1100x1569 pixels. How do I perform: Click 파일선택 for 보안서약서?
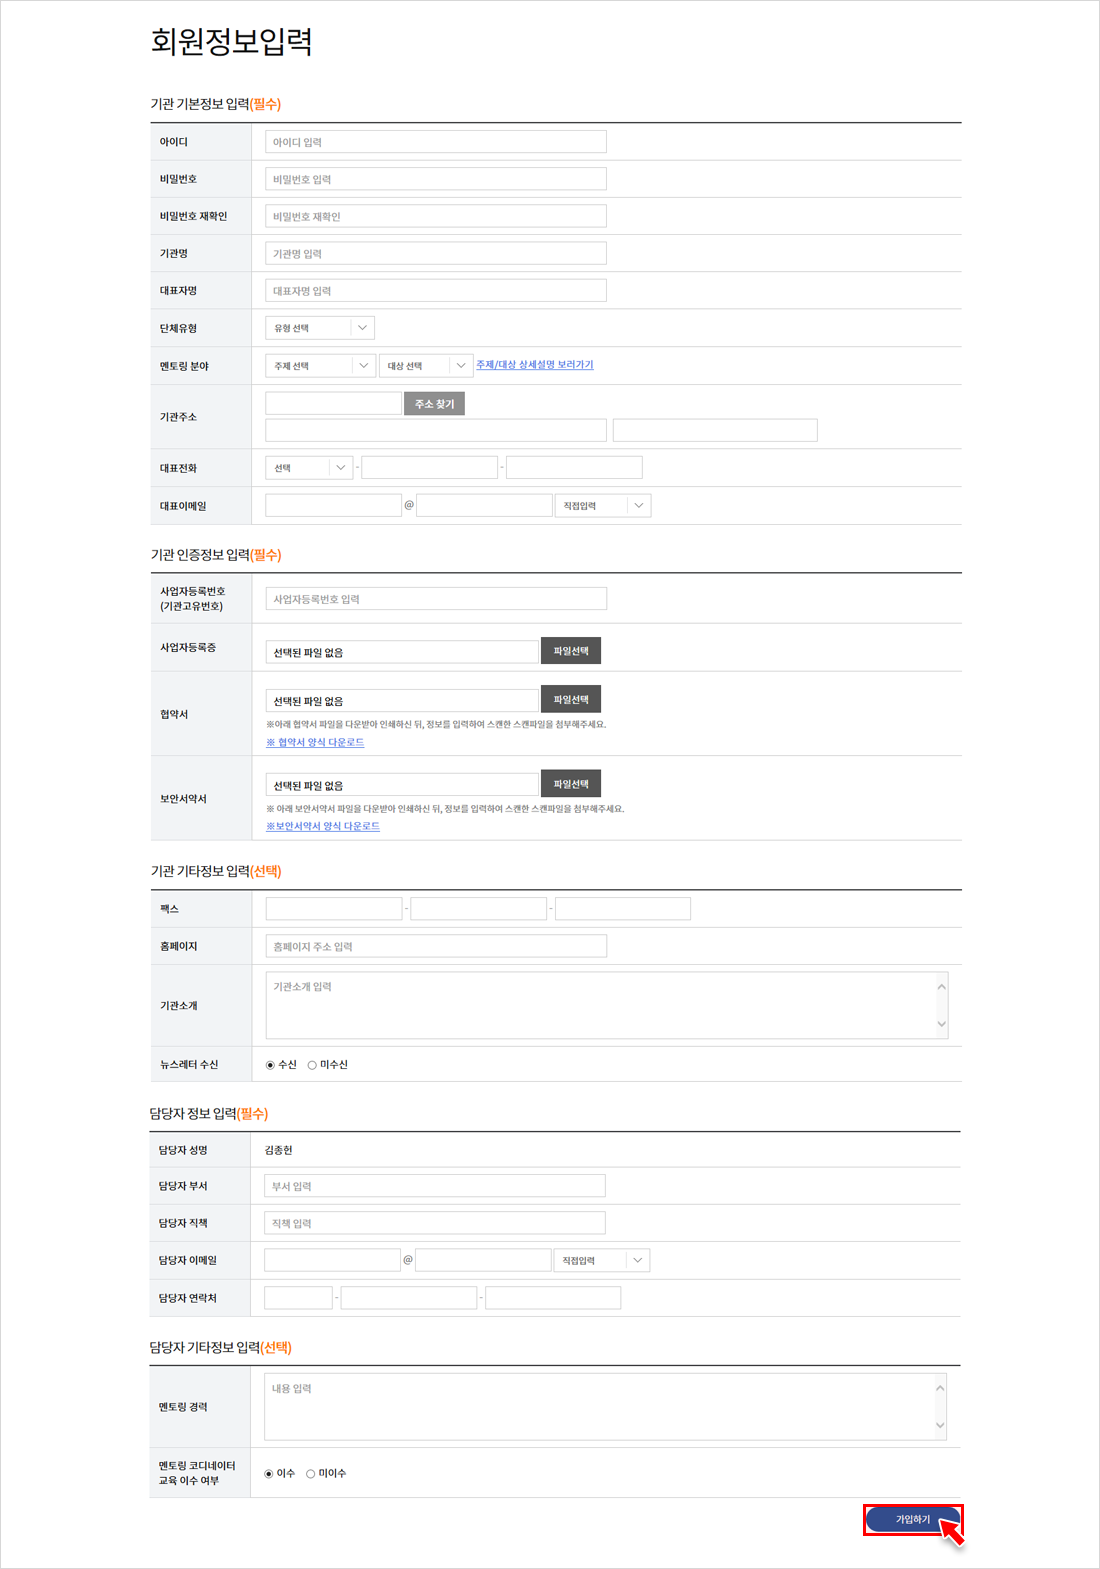pyautogui.click(x=570, y=784)
